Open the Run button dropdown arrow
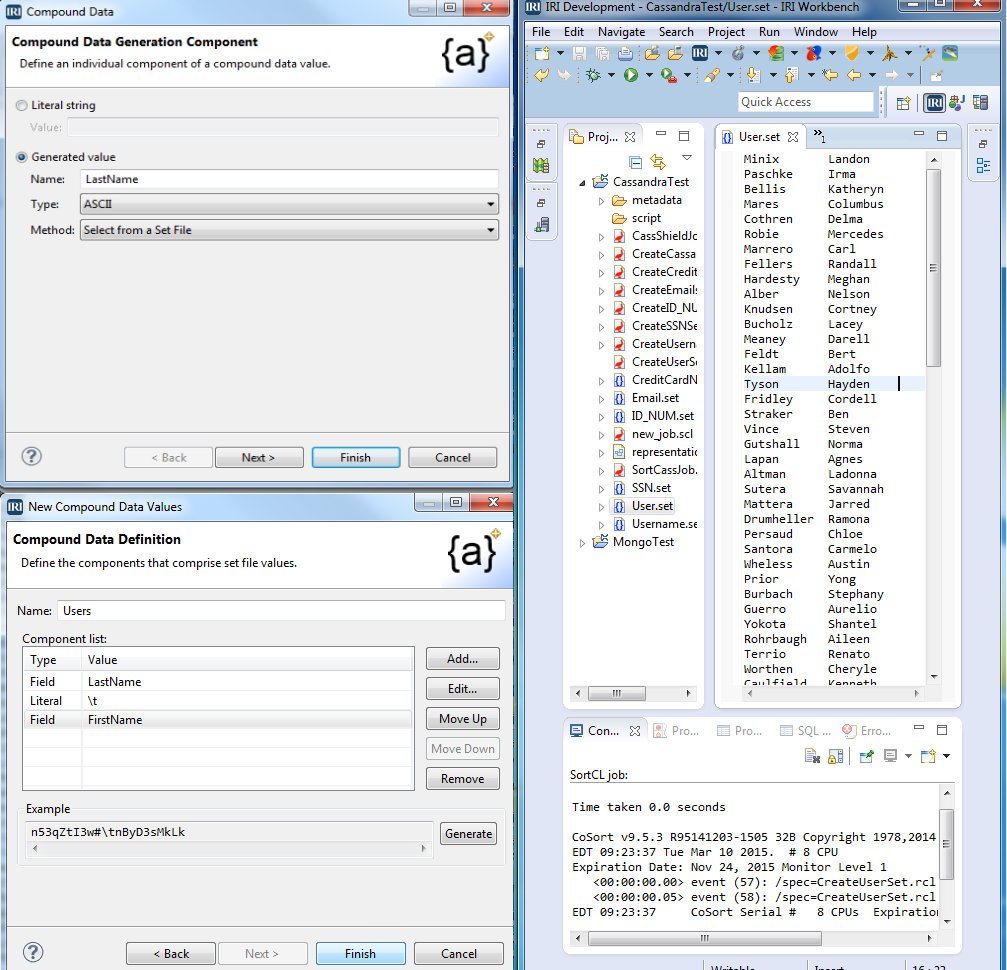Screen dimensions: 1007x970 point(649,76)
